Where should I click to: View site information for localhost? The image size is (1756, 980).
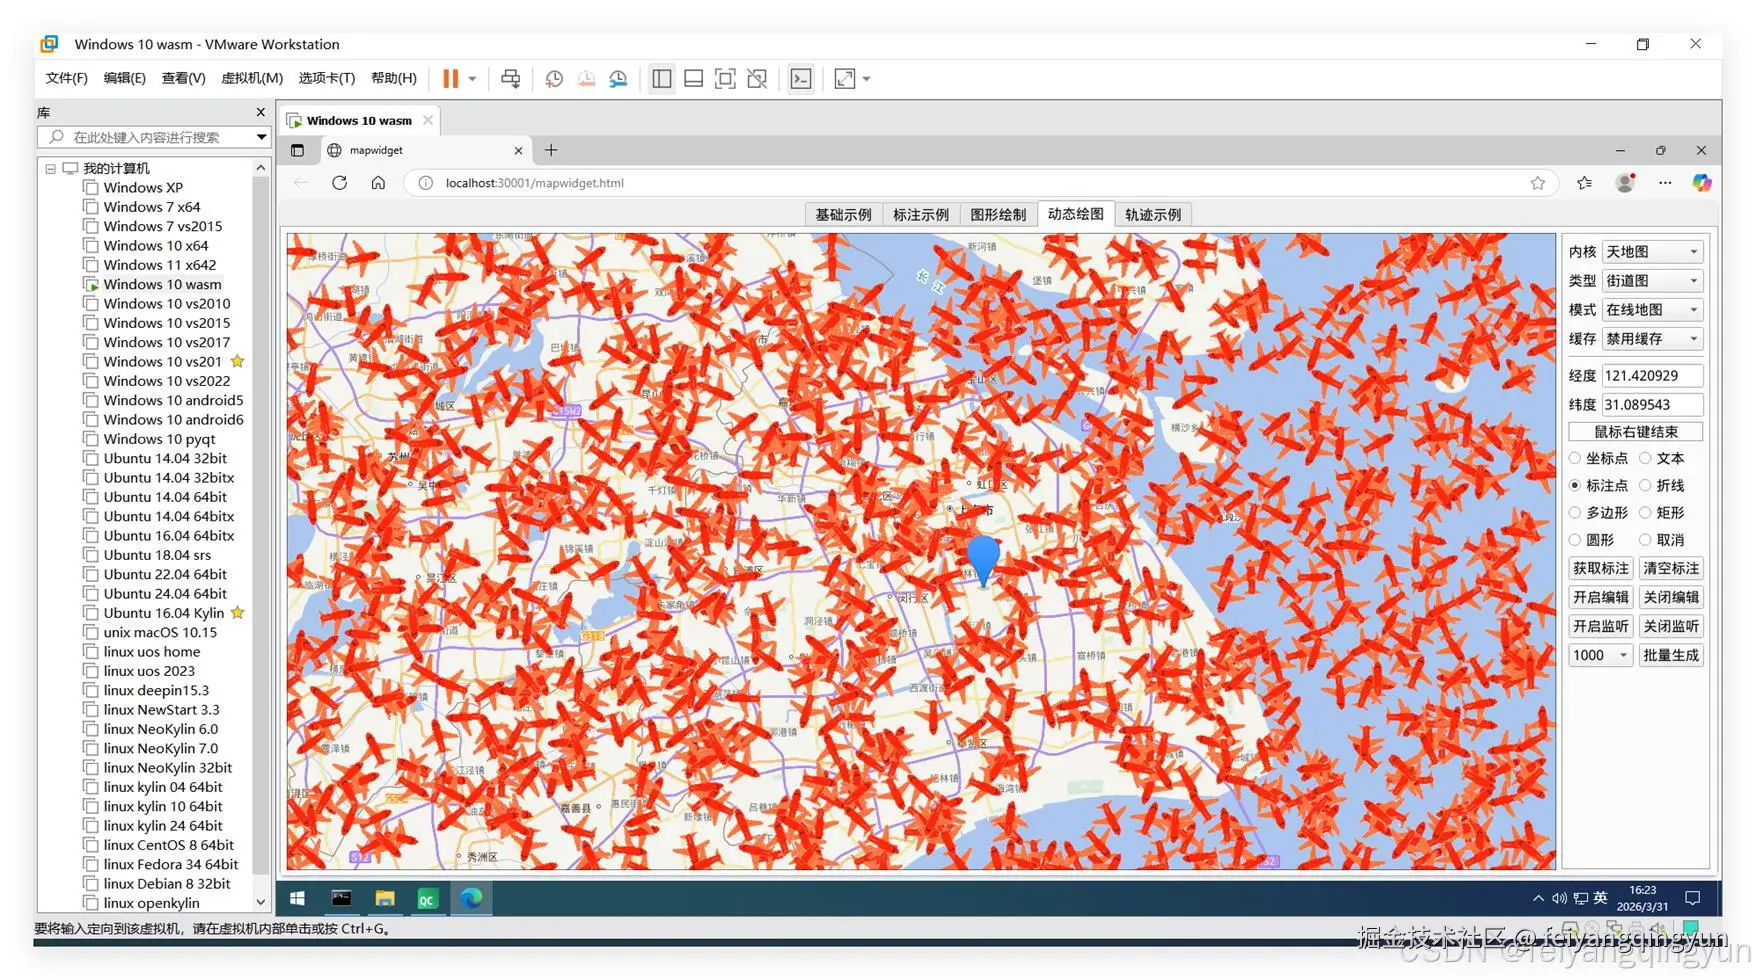[x=425, y=183]
